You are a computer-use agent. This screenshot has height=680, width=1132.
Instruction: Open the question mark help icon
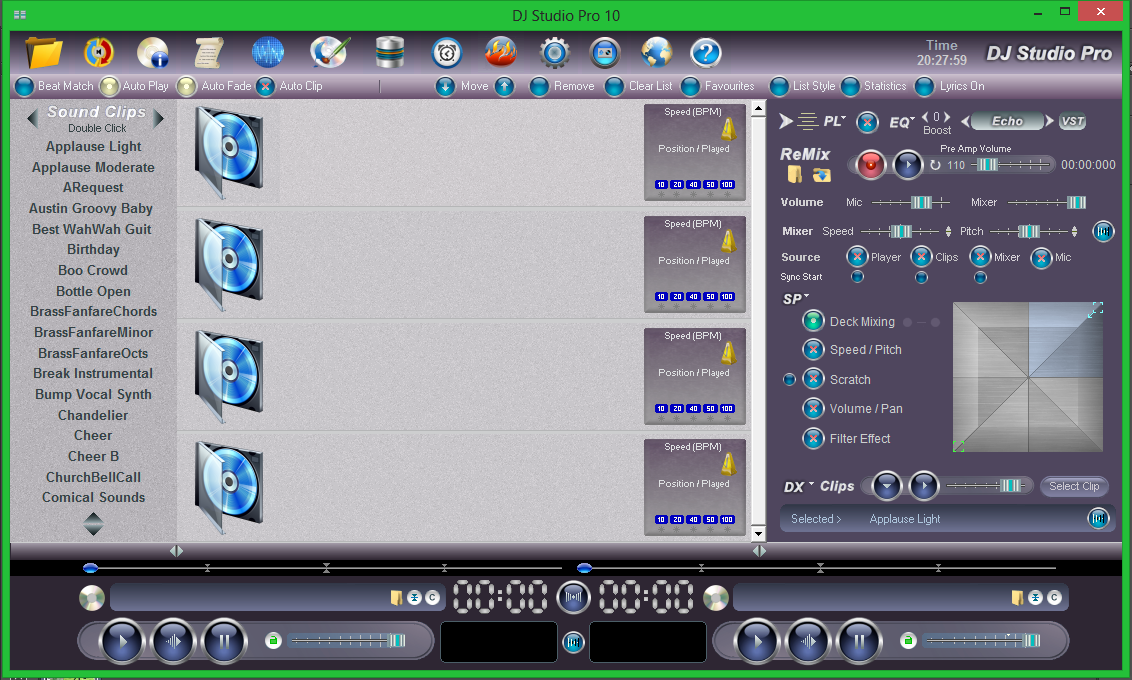point(705,53)
